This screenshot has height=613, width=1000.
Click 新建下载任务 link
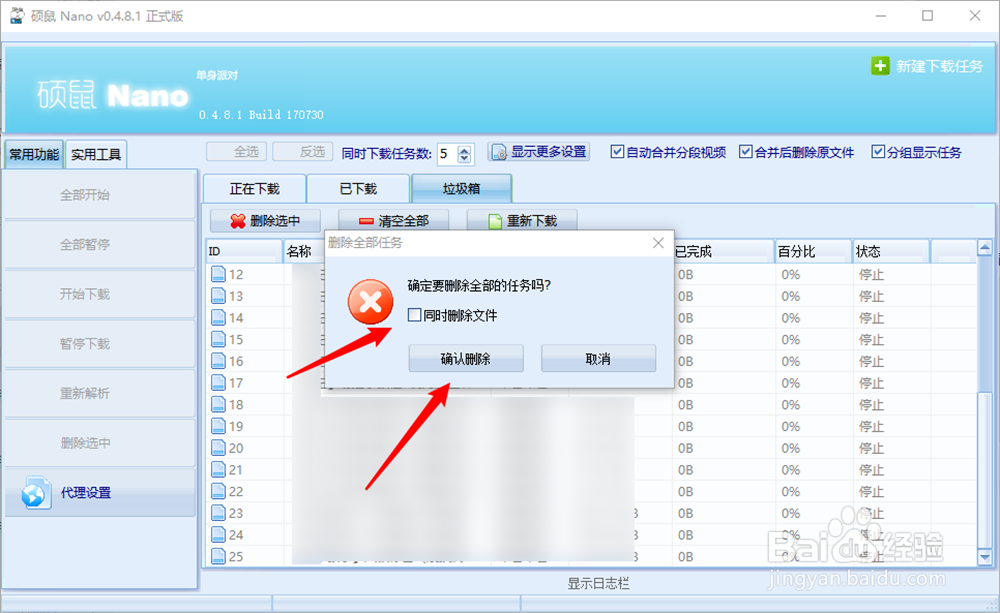[939, 66]
